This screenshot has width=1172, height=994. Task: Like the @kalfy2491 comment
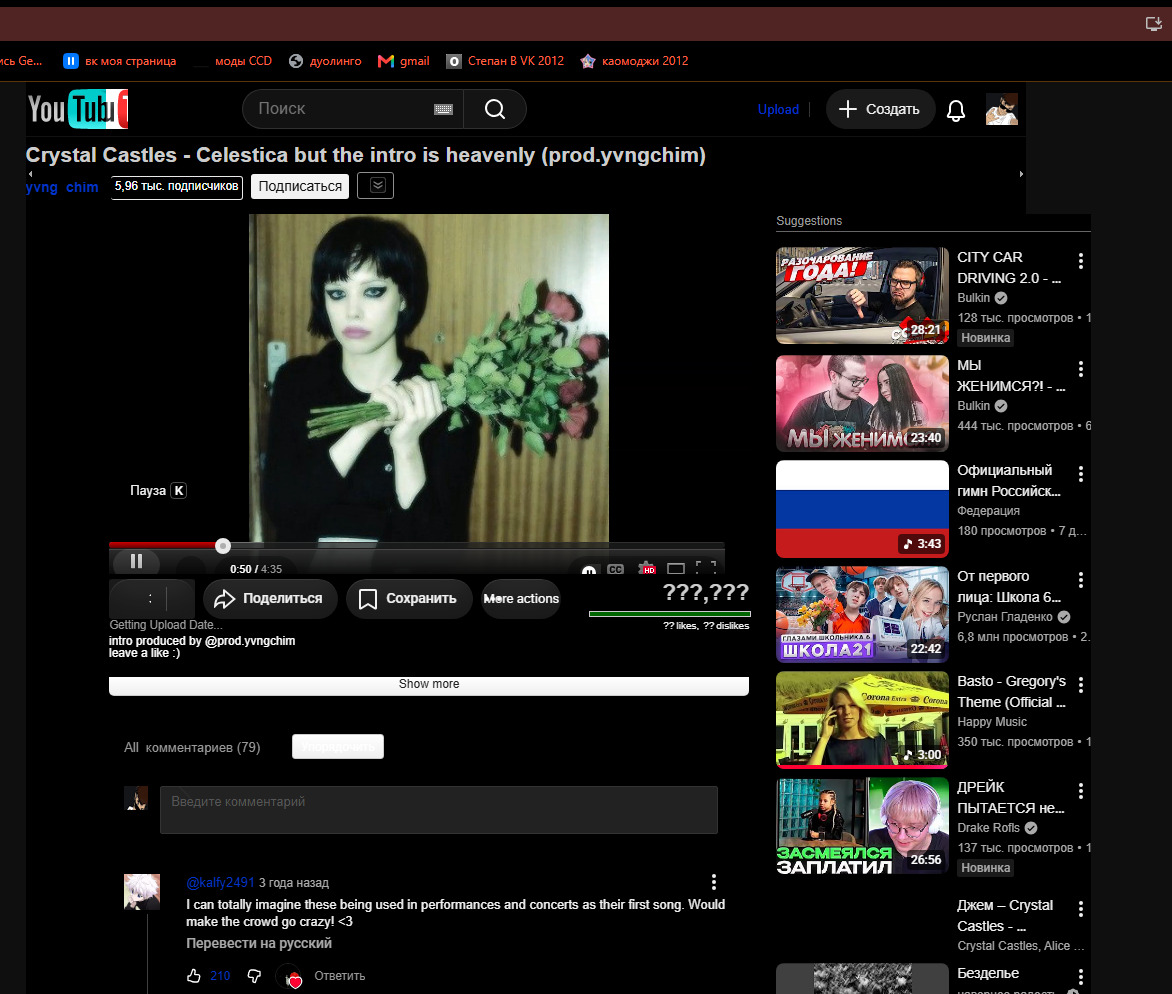point(194,975)
